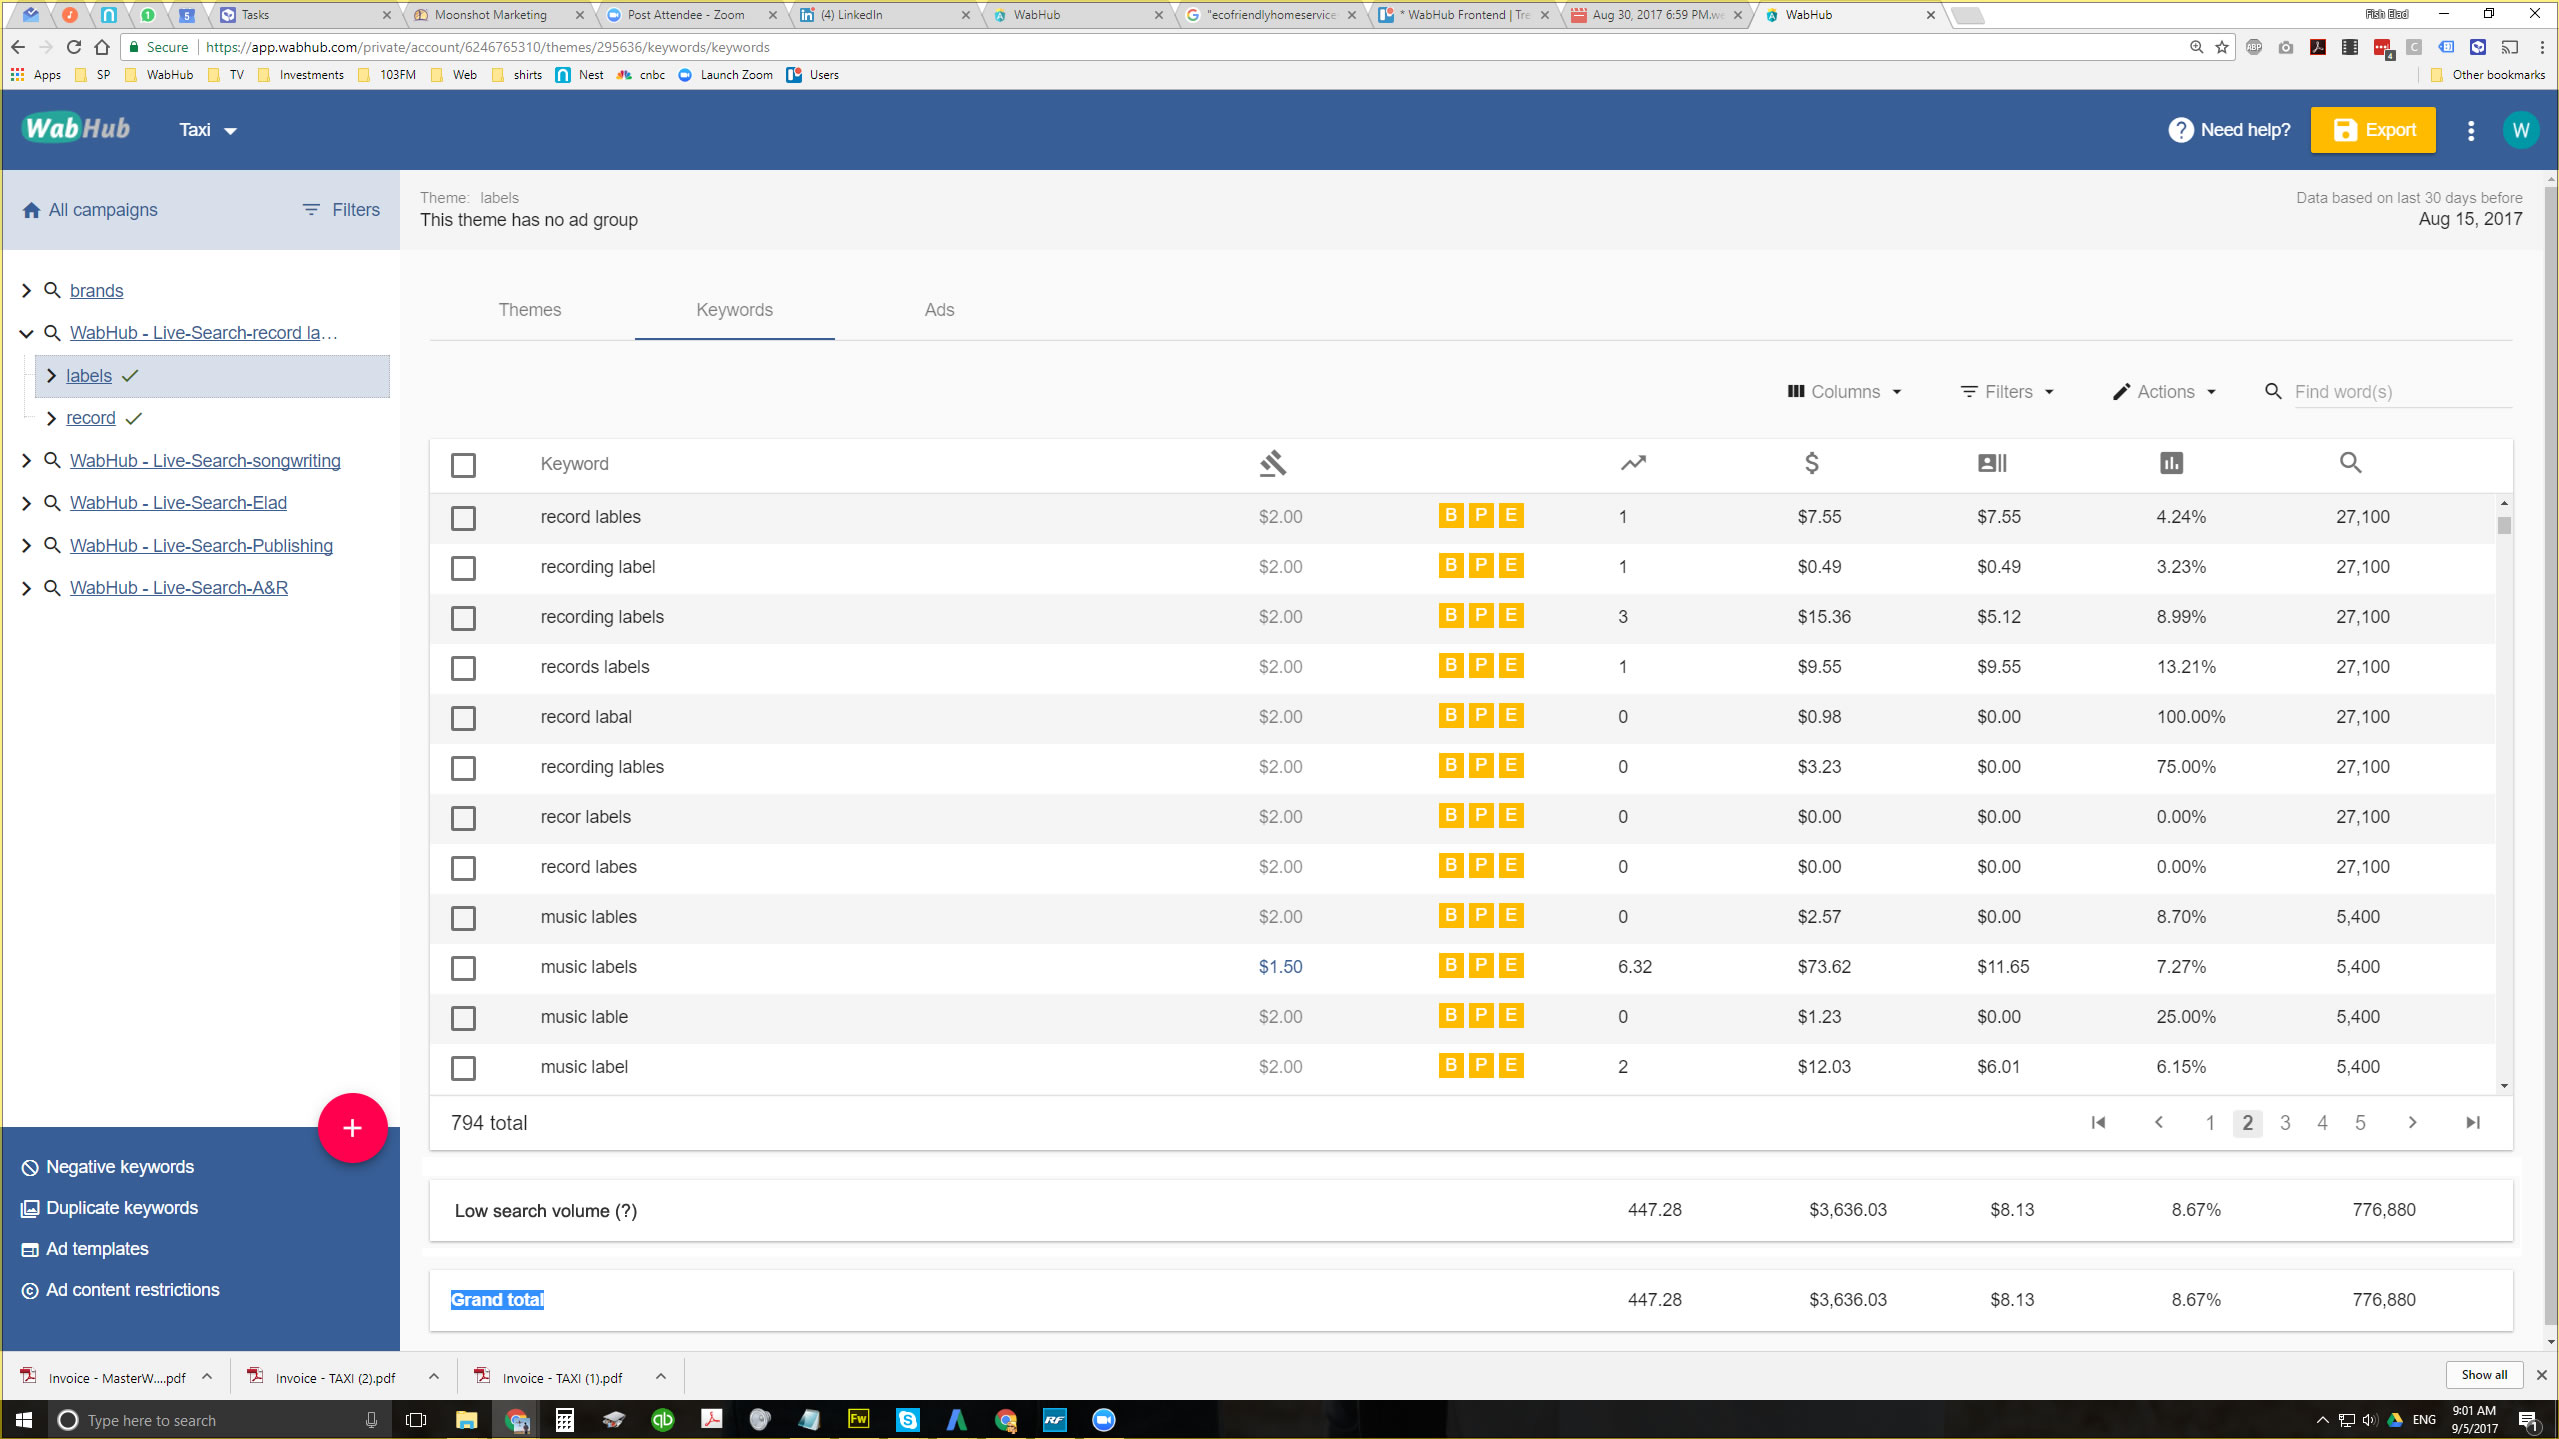Image resolution: width=2559 pixels, height=1439 pixels.
Task: Sort by the bar chart column icon
Action: point(2171,463)
